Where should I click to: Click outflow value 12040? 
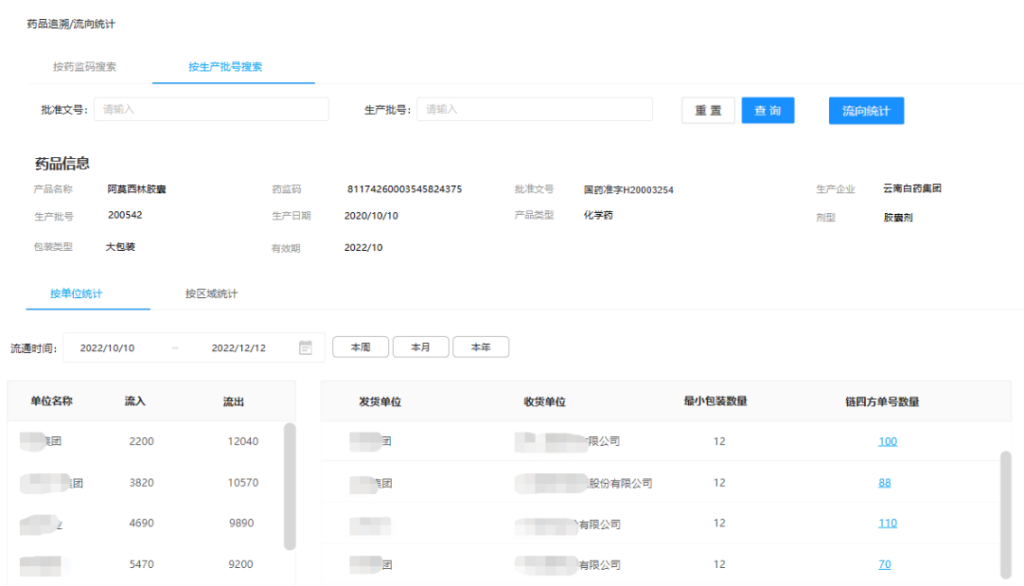(243, 442)
